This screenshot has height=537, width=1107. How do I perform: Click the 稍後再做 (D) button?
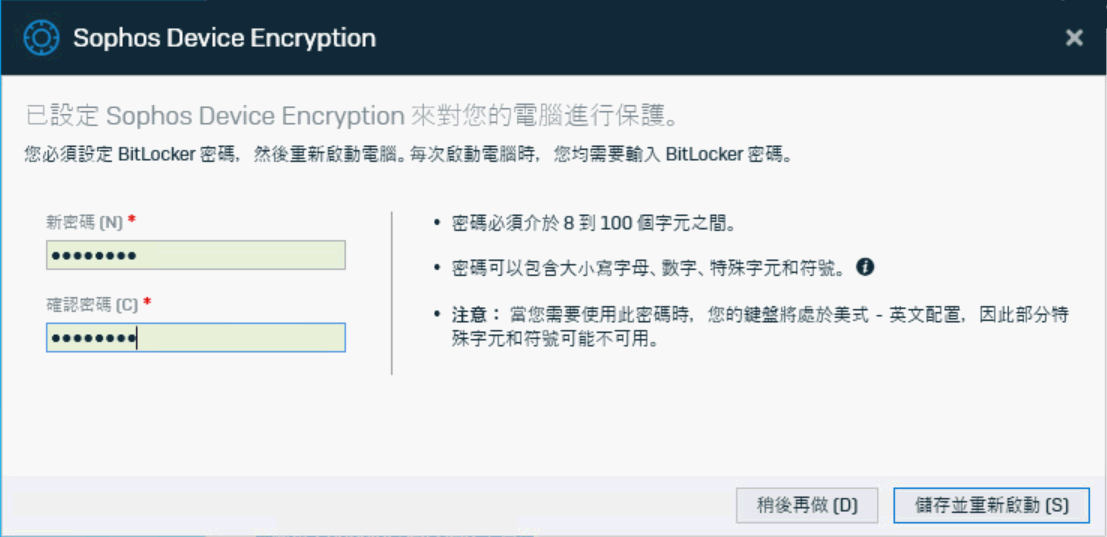click(807, 505)
